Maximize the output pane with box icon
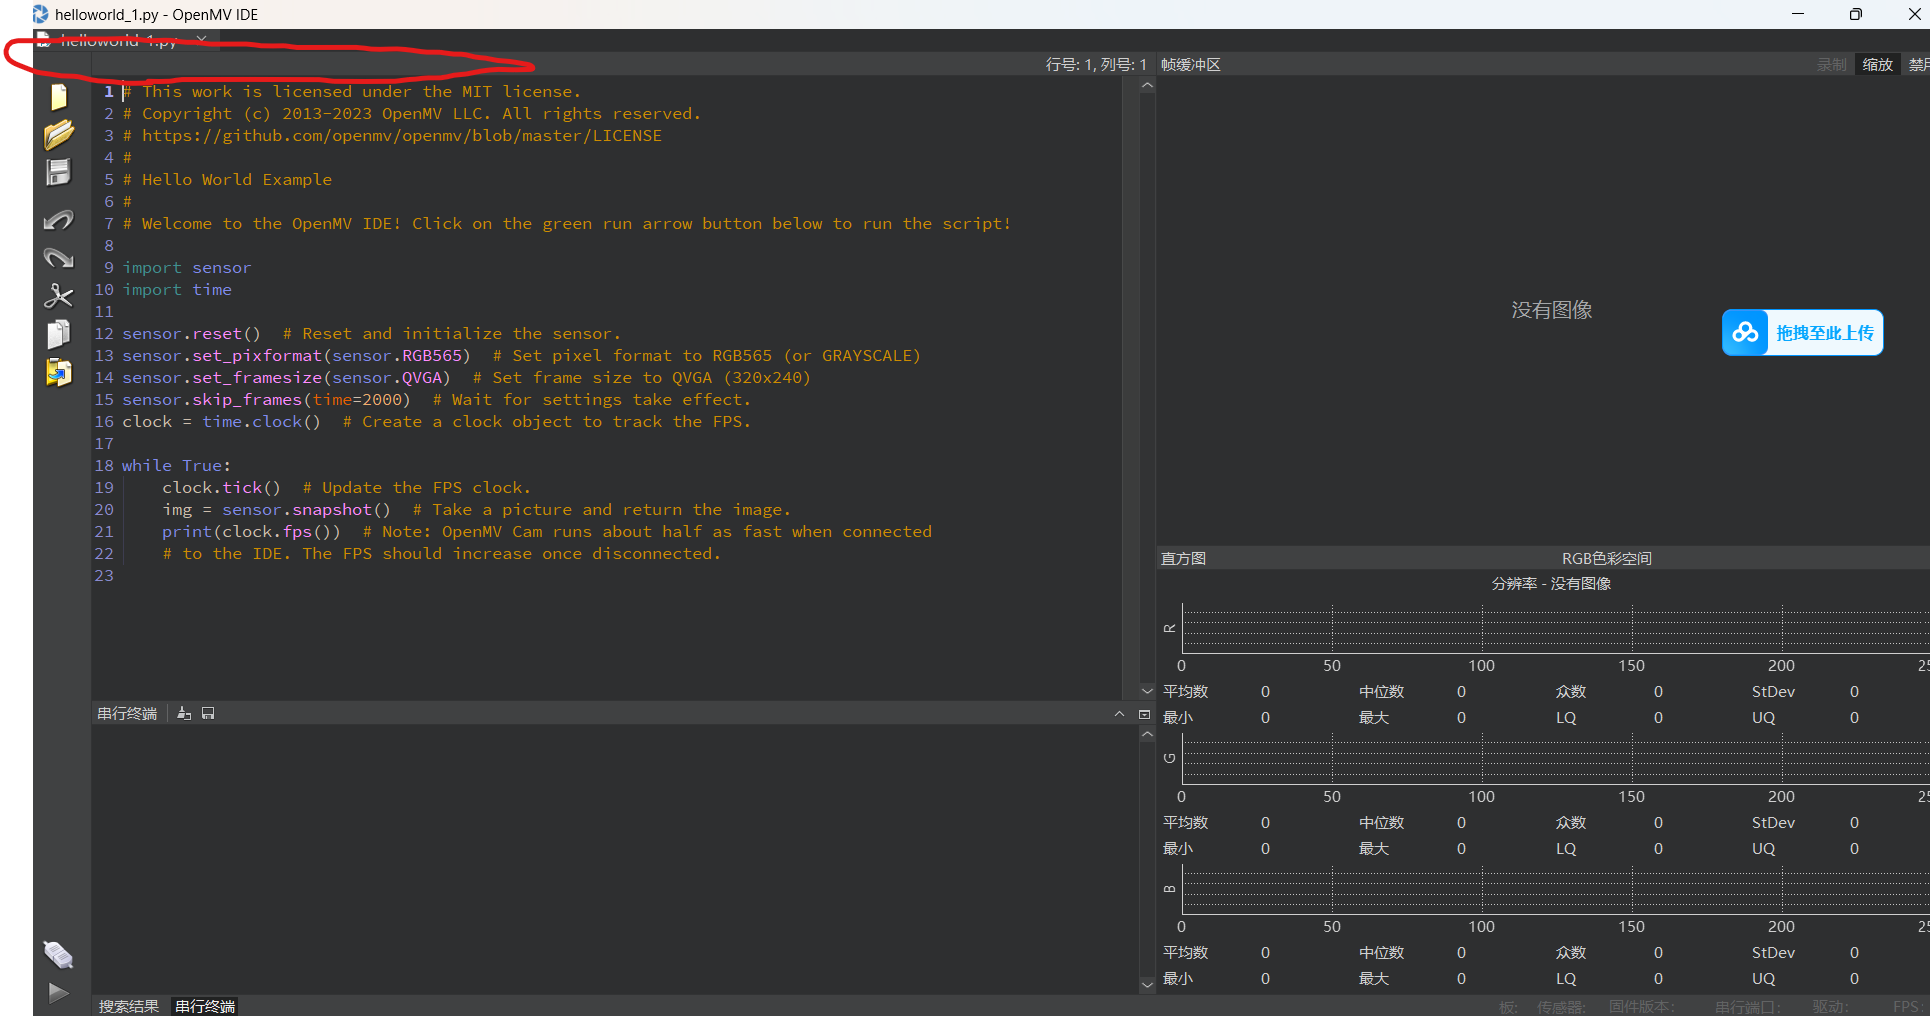 click(1145, 714)
